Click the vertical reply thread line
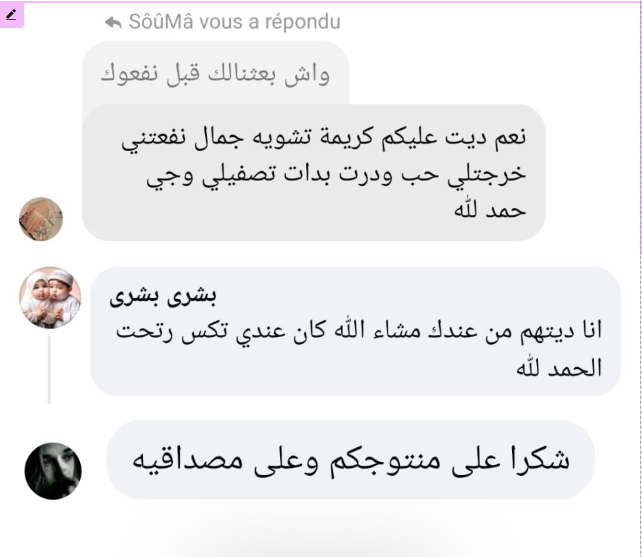Viewport: 642px width, 557px height. (x=49, y=370)
